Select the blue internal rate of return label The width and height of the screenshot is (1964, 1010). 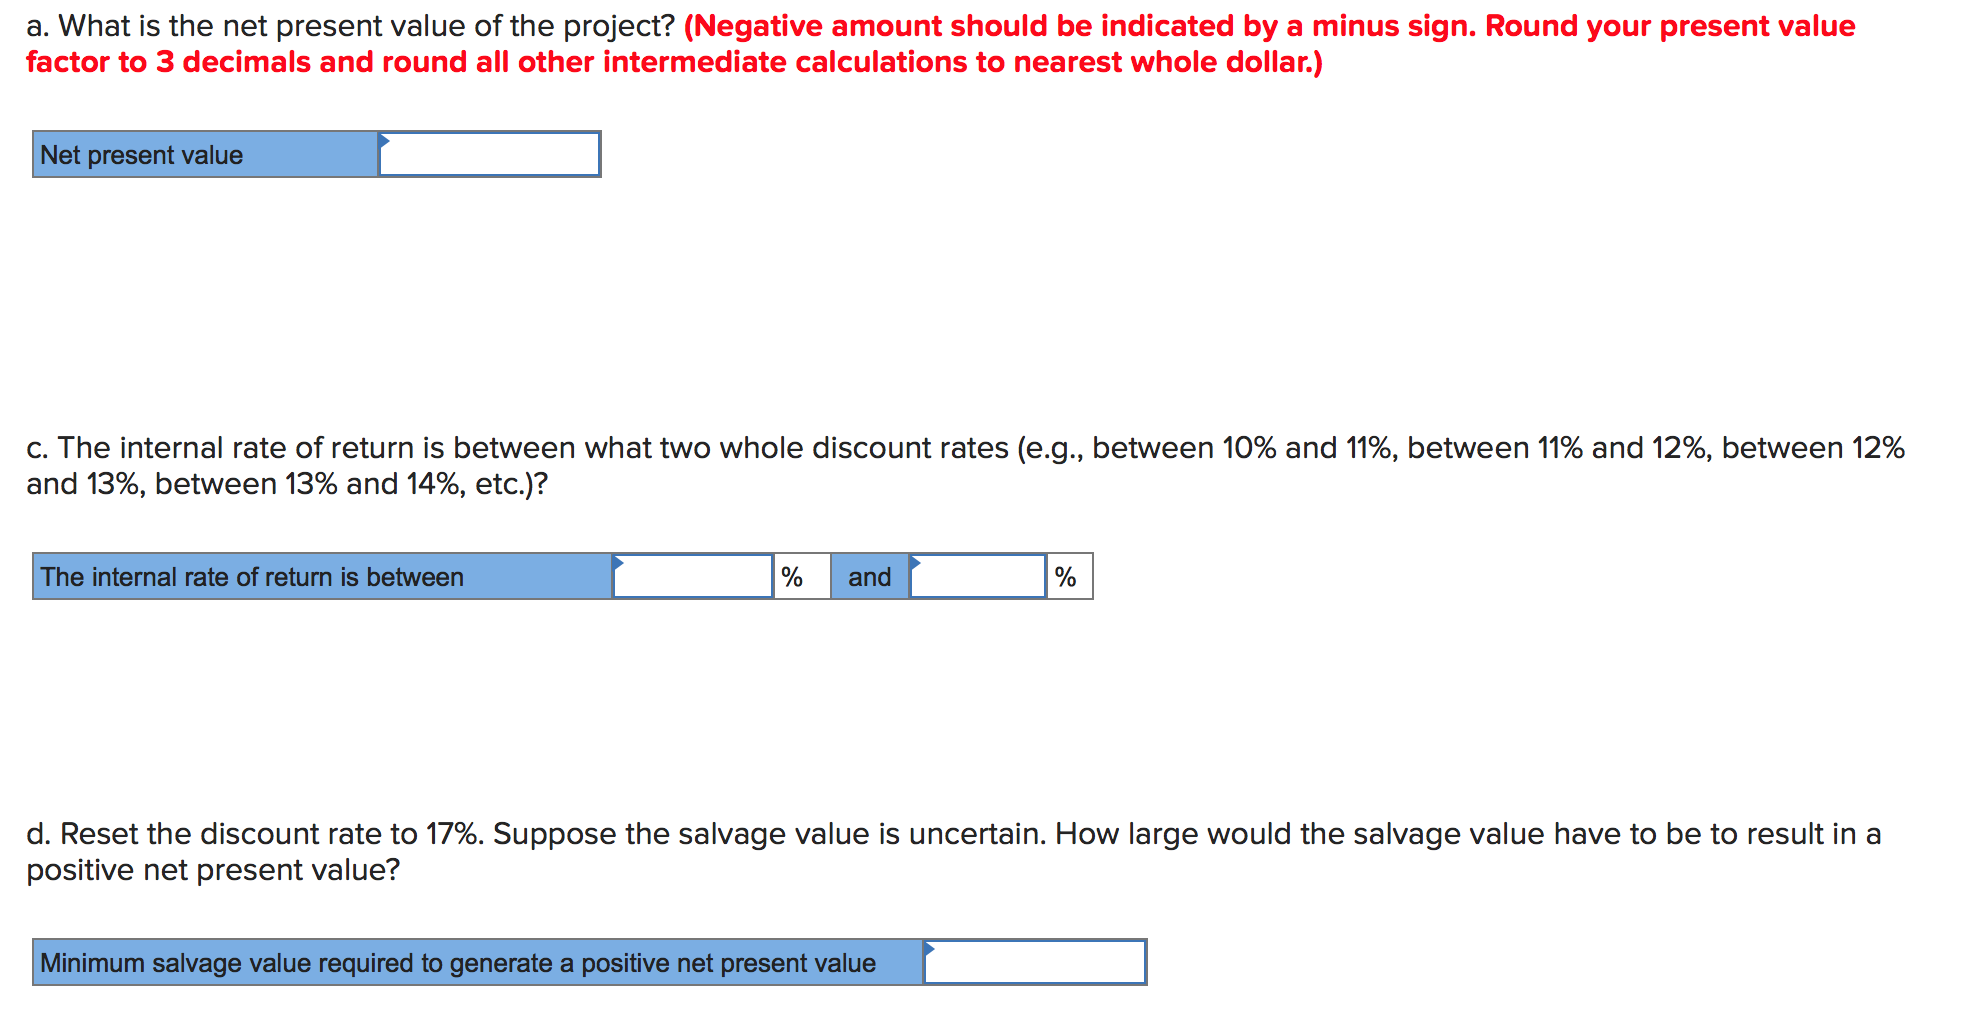[x=322, y=576]
